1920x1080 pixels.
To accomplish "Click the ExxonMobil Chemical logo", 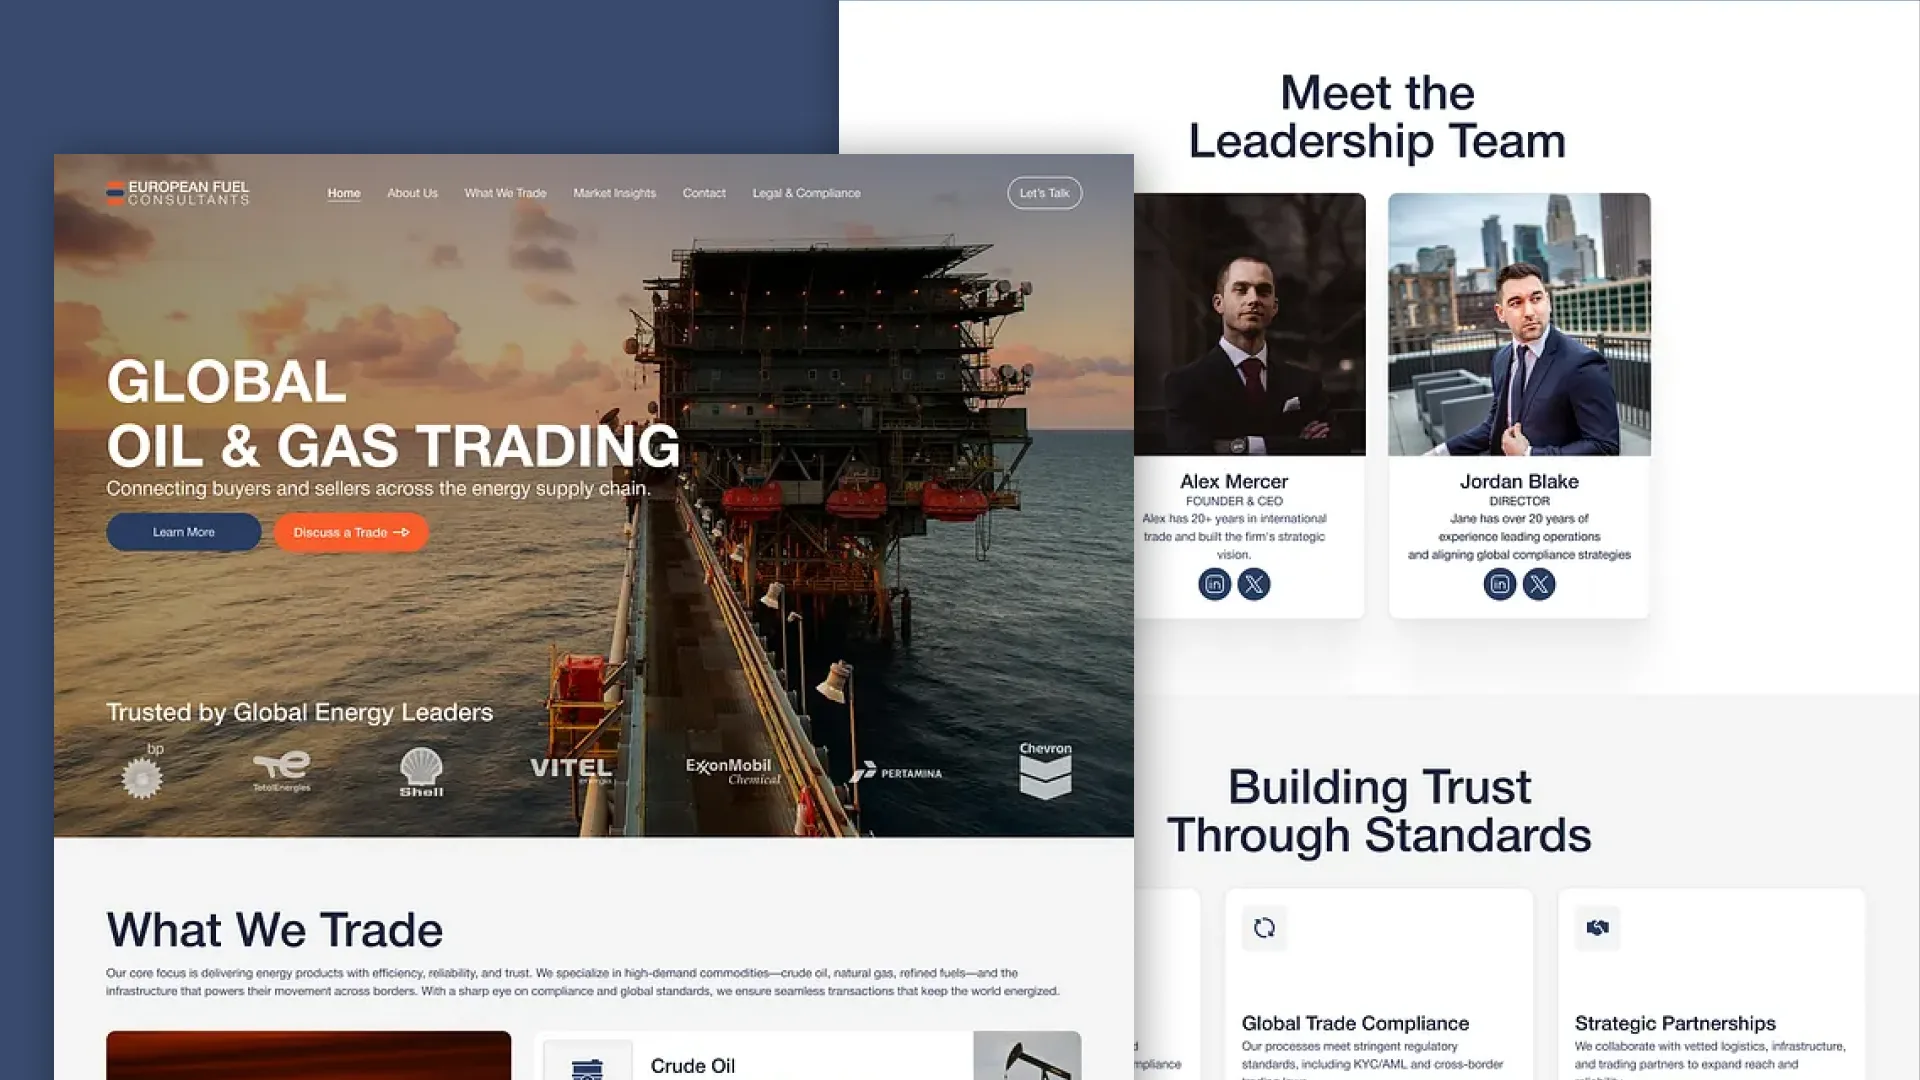I will tap(733, 770).
